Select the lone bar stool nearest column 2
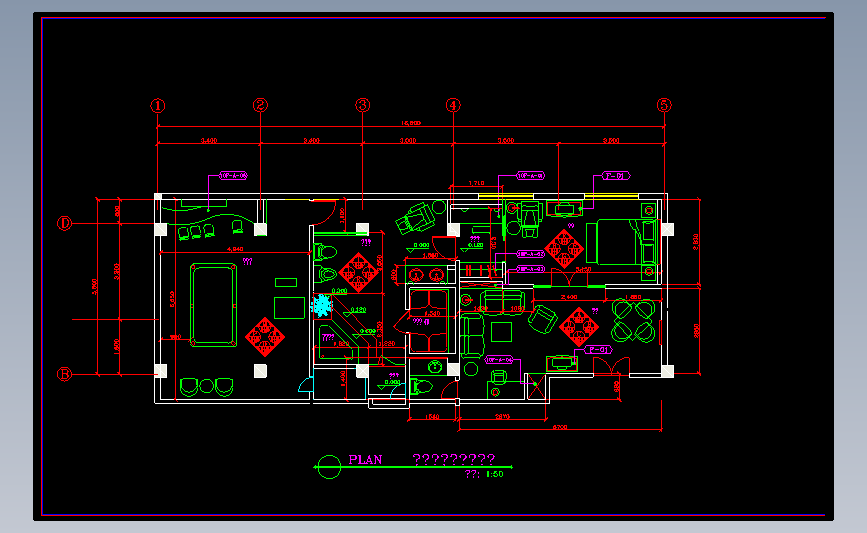867x533 pixels. (237, 226)
